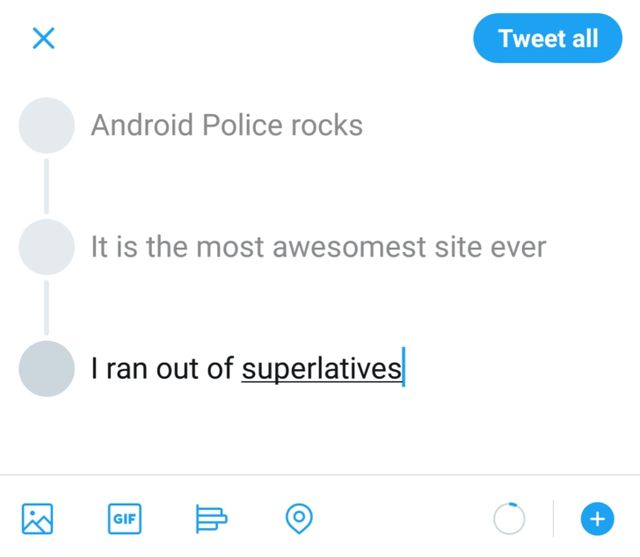Click thread line between first two avatars

click(46, 187)
